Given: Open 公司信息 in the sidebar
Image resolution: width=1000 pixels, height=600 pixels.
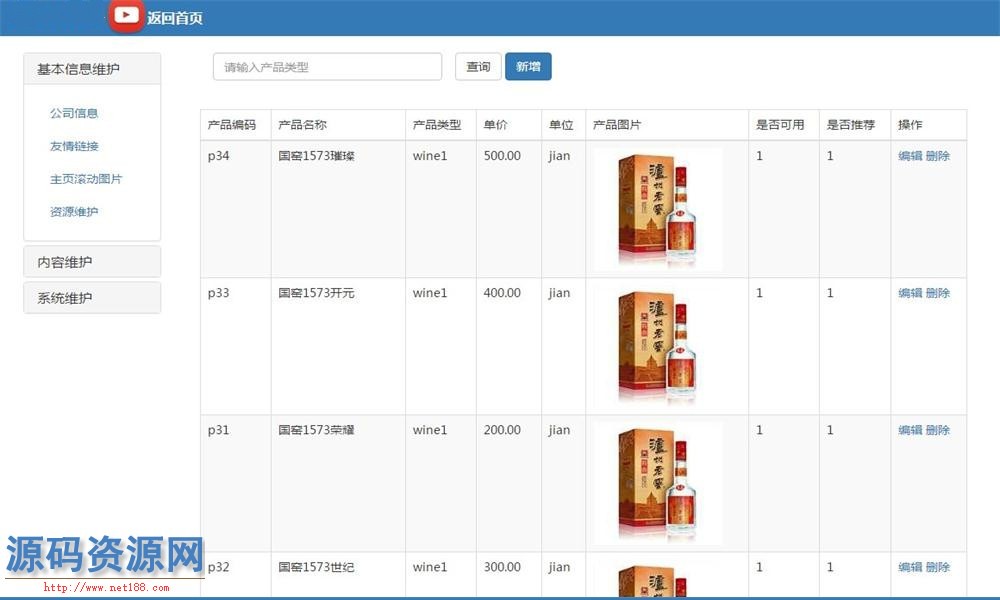Looking at the screenshot, I should (x=74, y=113).
